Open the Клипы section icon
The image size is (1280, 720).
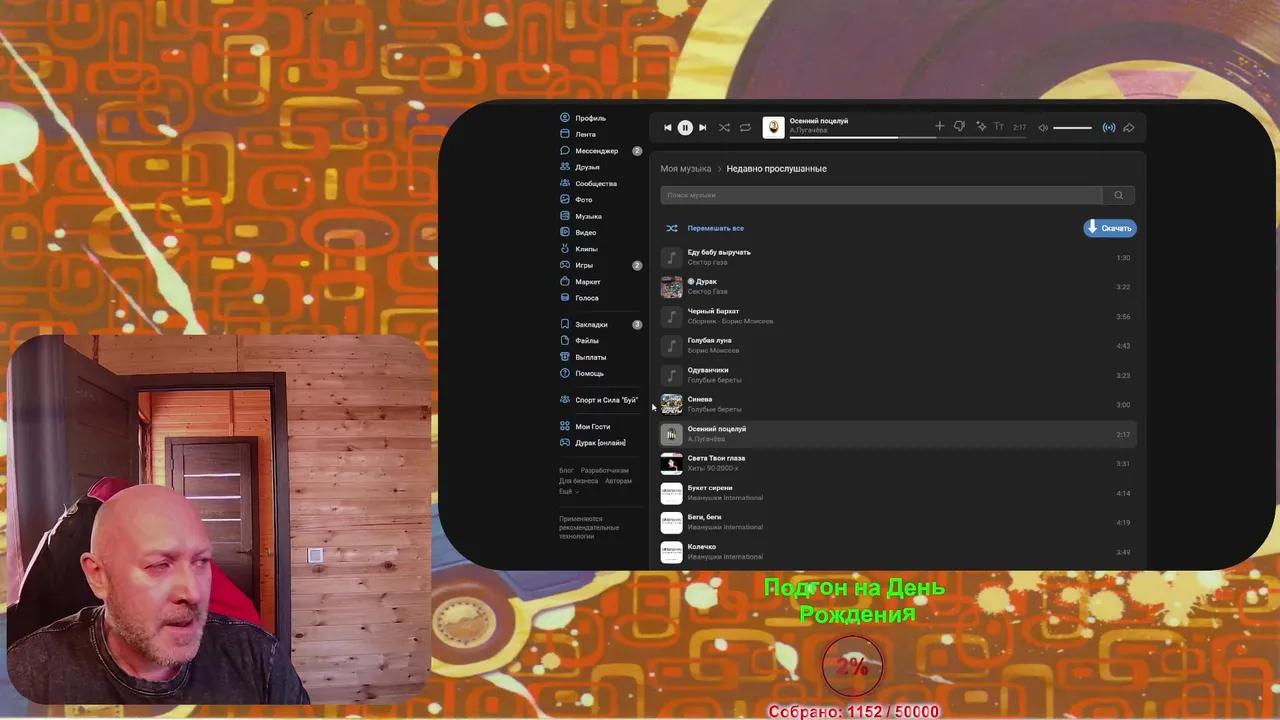(565, 249)
